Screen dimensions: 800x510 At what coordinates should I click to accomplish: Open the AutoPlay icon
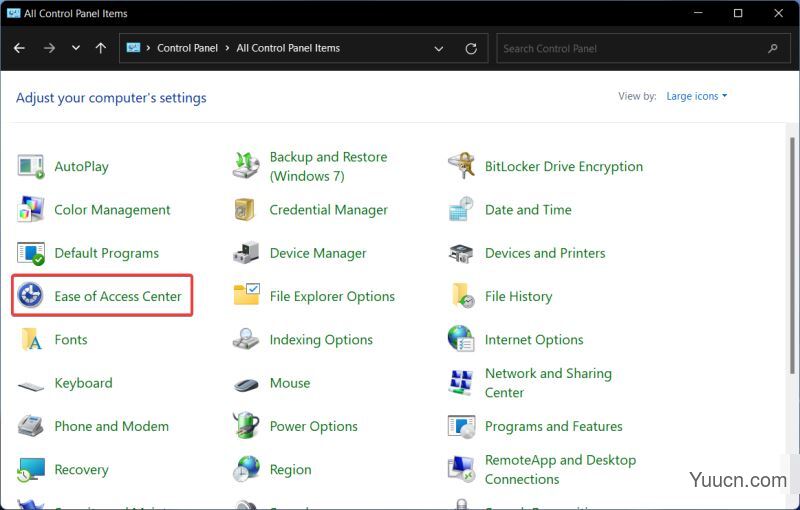(x=31, y=166)
